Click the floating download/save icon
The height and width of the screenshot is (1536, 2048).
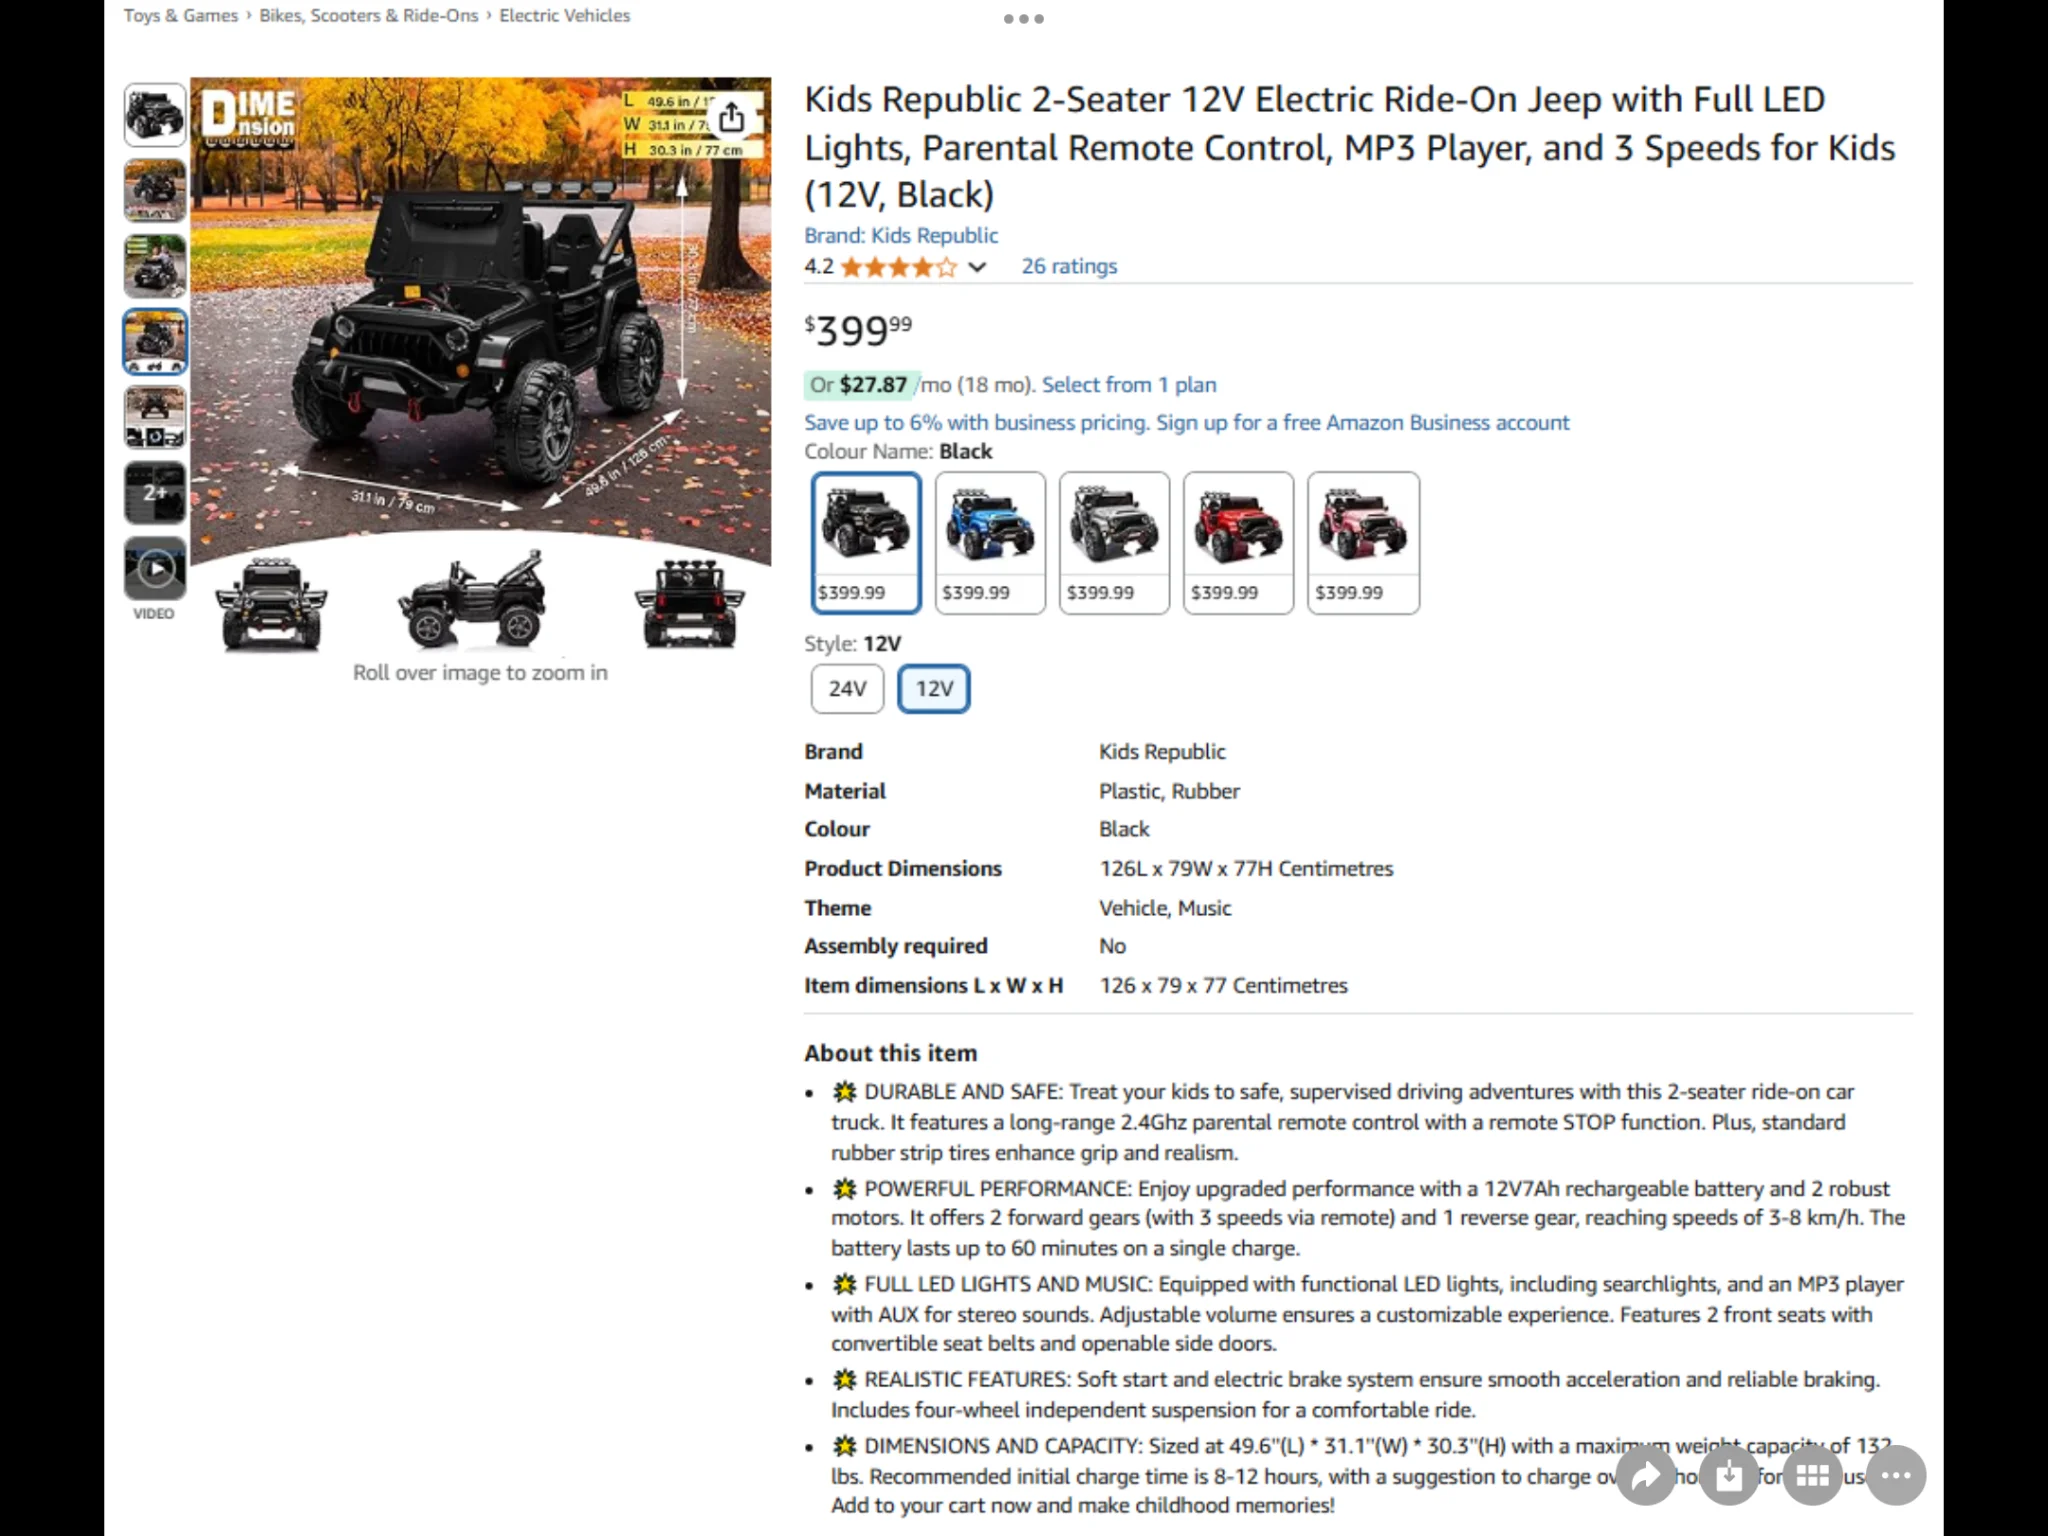(x=1729, y=1475)
